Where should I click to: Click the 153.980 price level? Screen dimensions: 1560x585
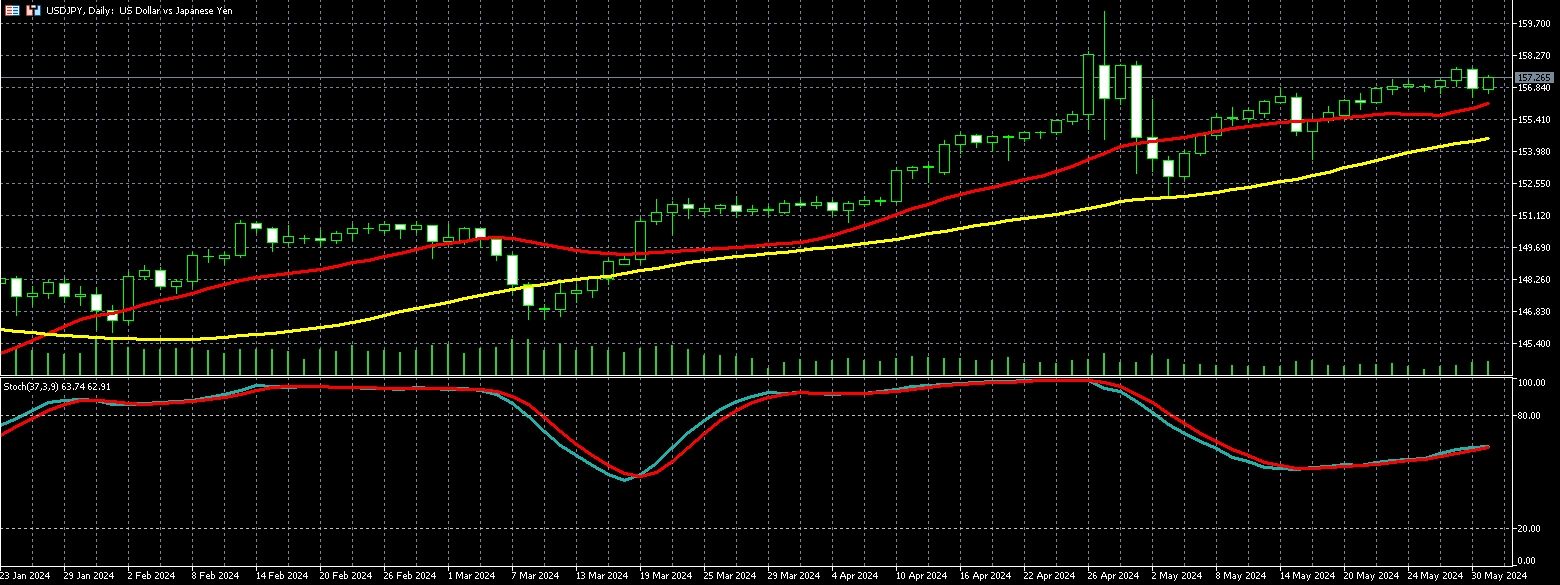tap(1533, 152)
